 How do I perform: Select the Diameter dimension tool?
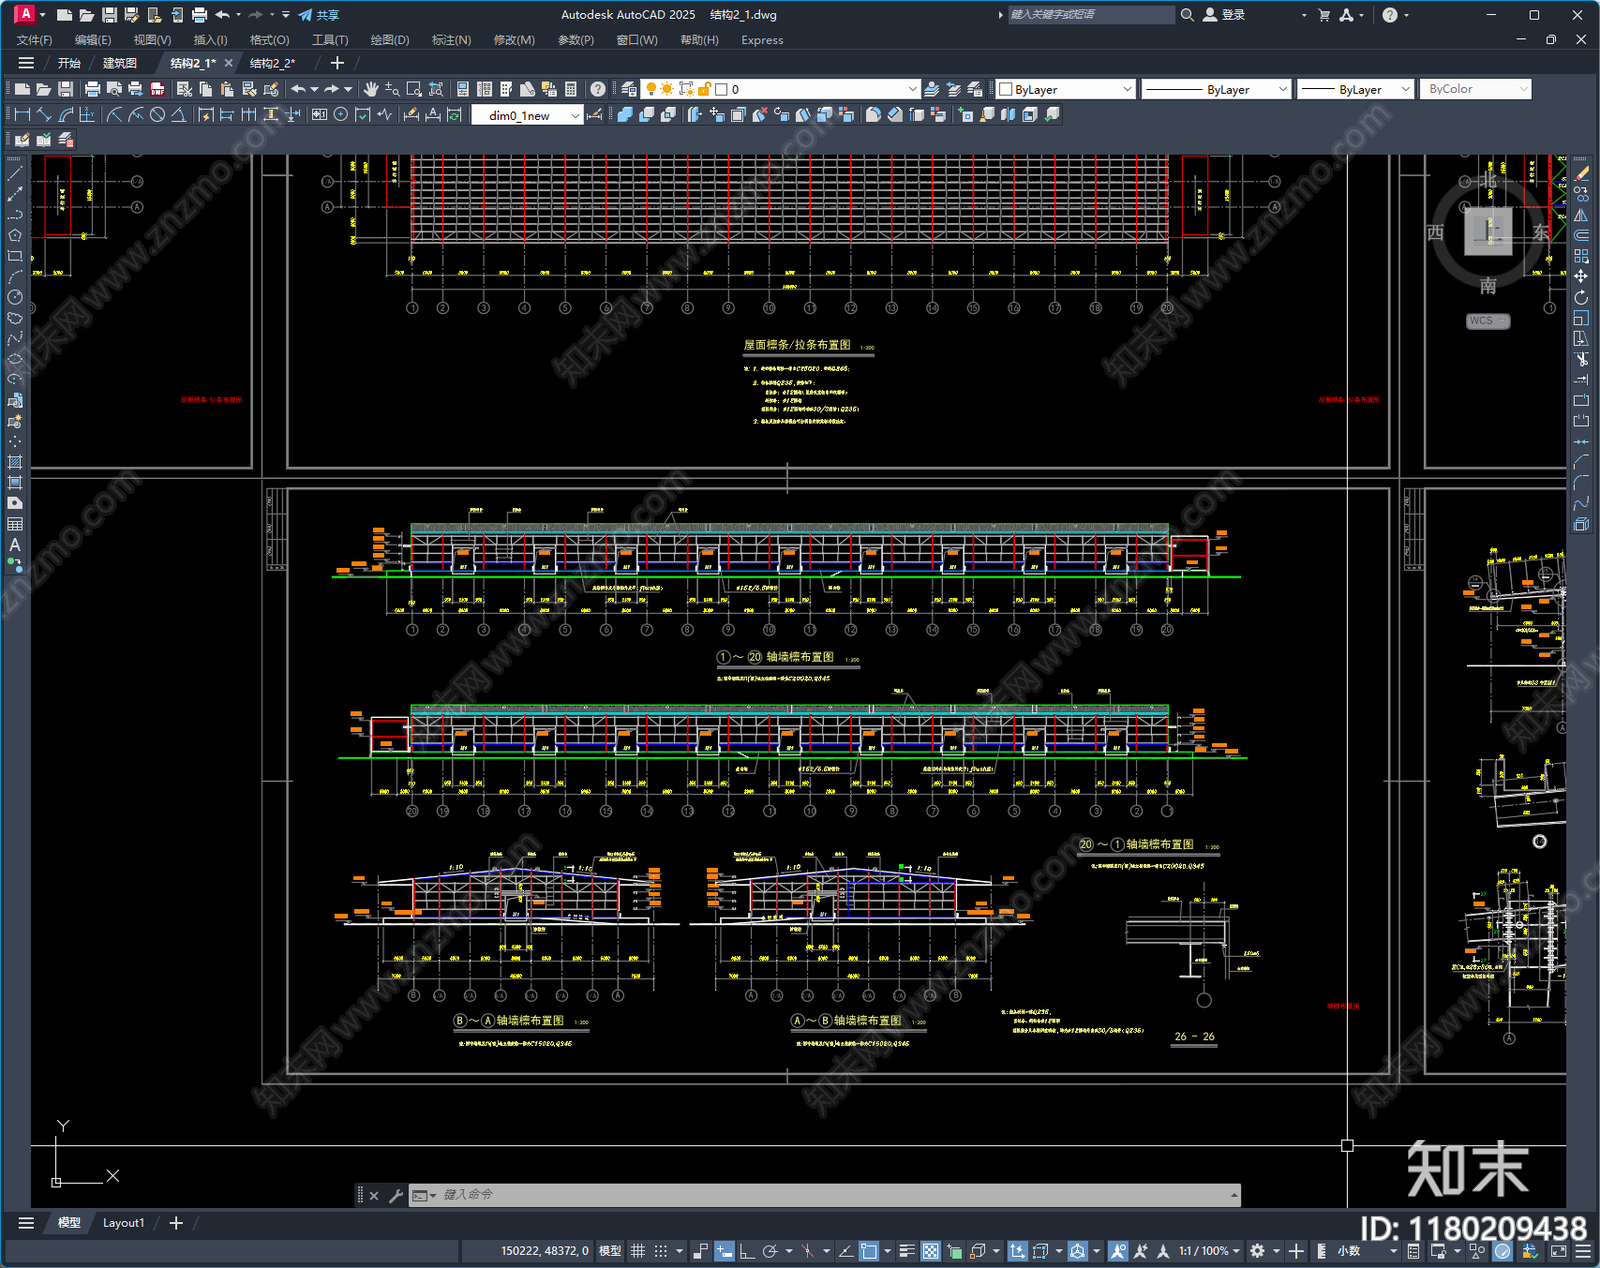(157, 115)
